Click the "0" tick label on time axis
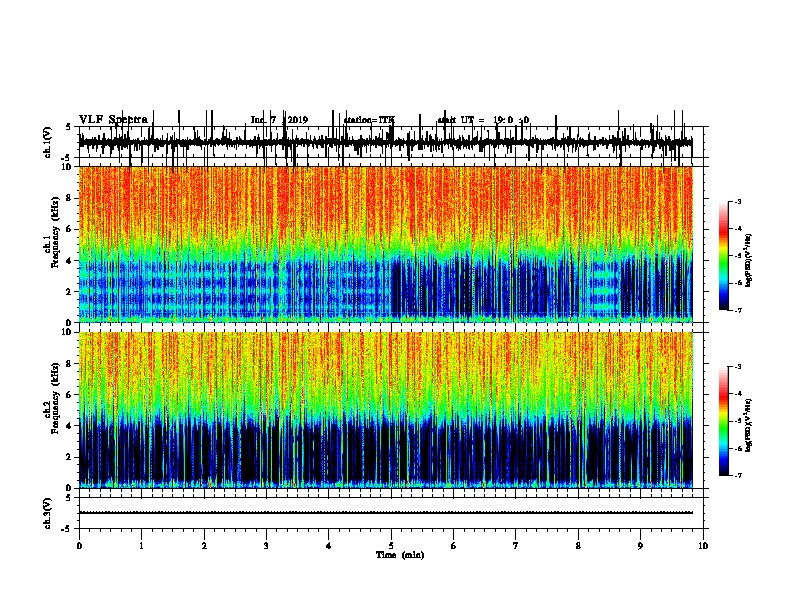This screenshot has height=612, width=792. click(x=79, y=546)
